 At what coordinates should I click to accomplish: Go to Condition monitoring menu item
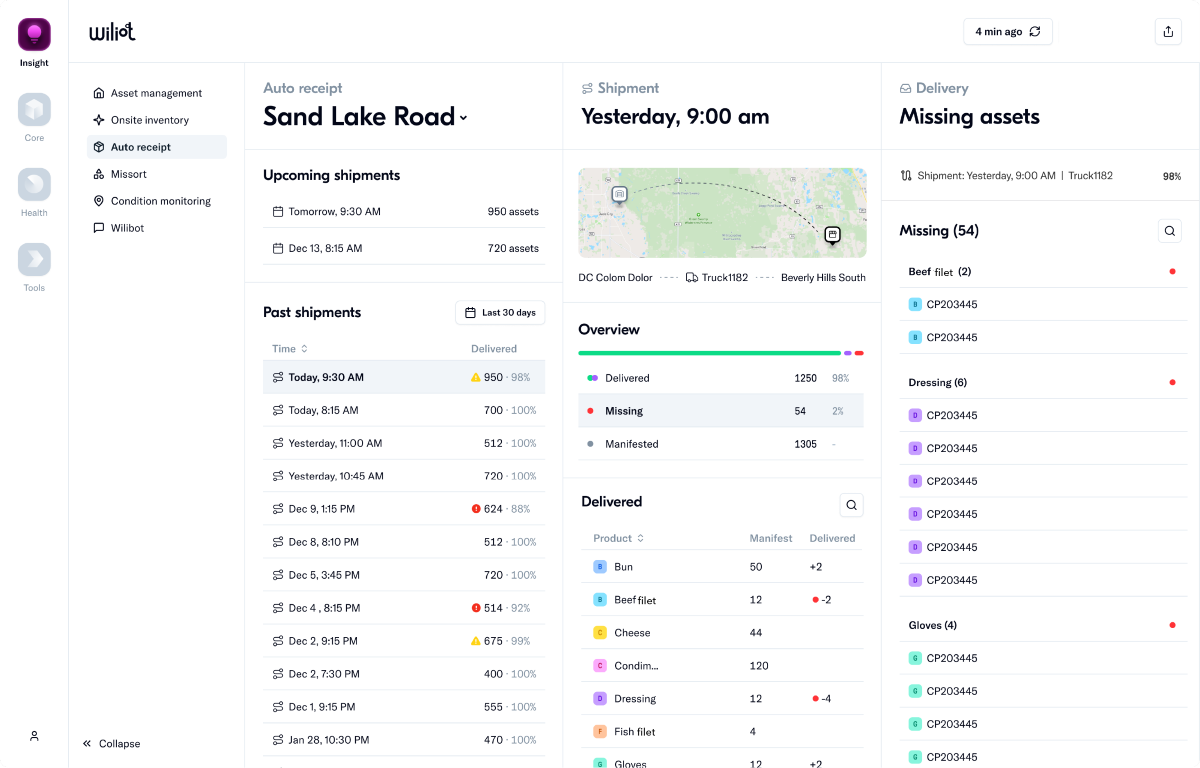(x=160, y=201)
